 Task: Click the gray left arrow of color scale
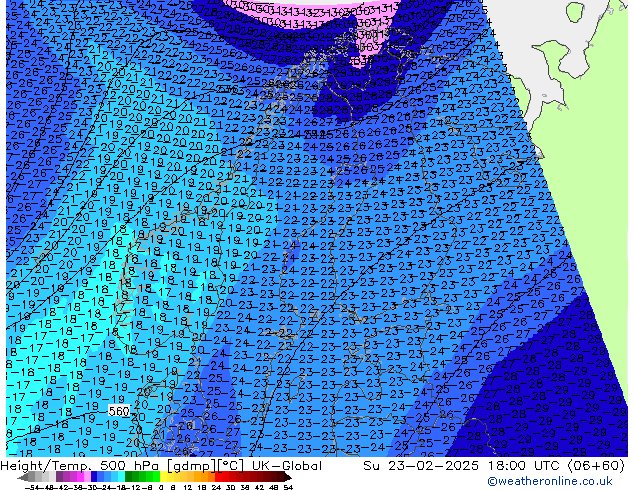click(x=23, y=478)
